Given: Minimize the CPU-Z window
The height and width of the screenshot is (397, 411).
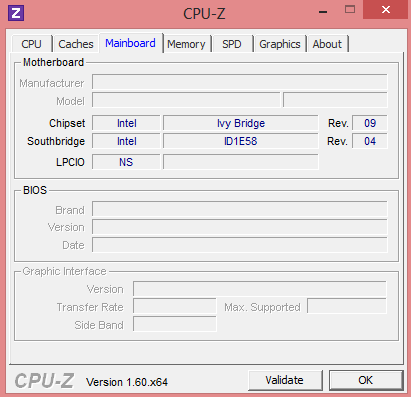Looking at the screenshot, I should coord(323,11).
